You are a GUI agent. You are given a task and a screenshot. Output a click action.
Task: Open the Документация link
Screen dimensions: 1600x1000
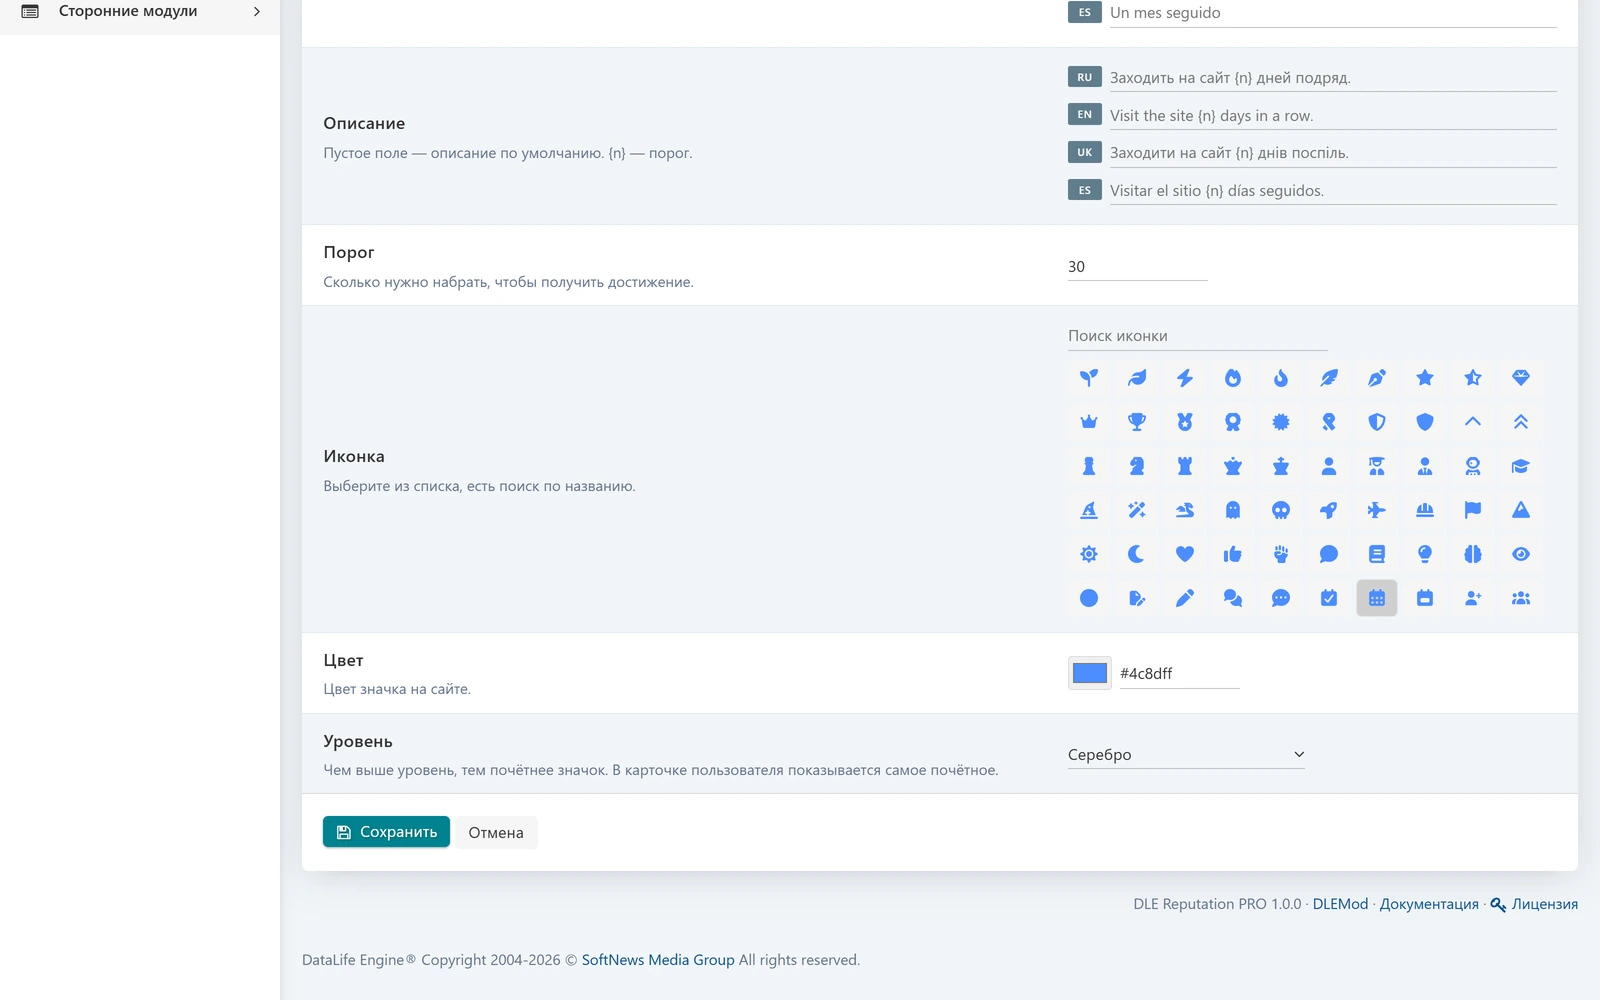1429,904
